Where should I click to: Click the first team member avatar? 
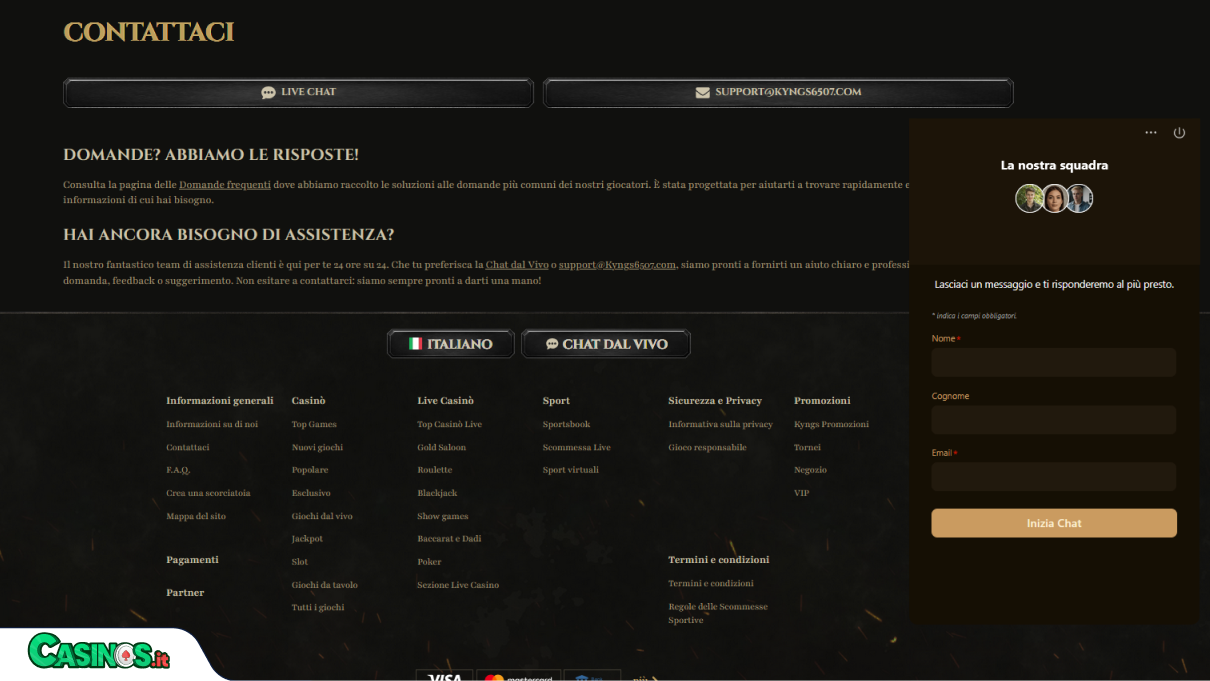coord(1030,198)
